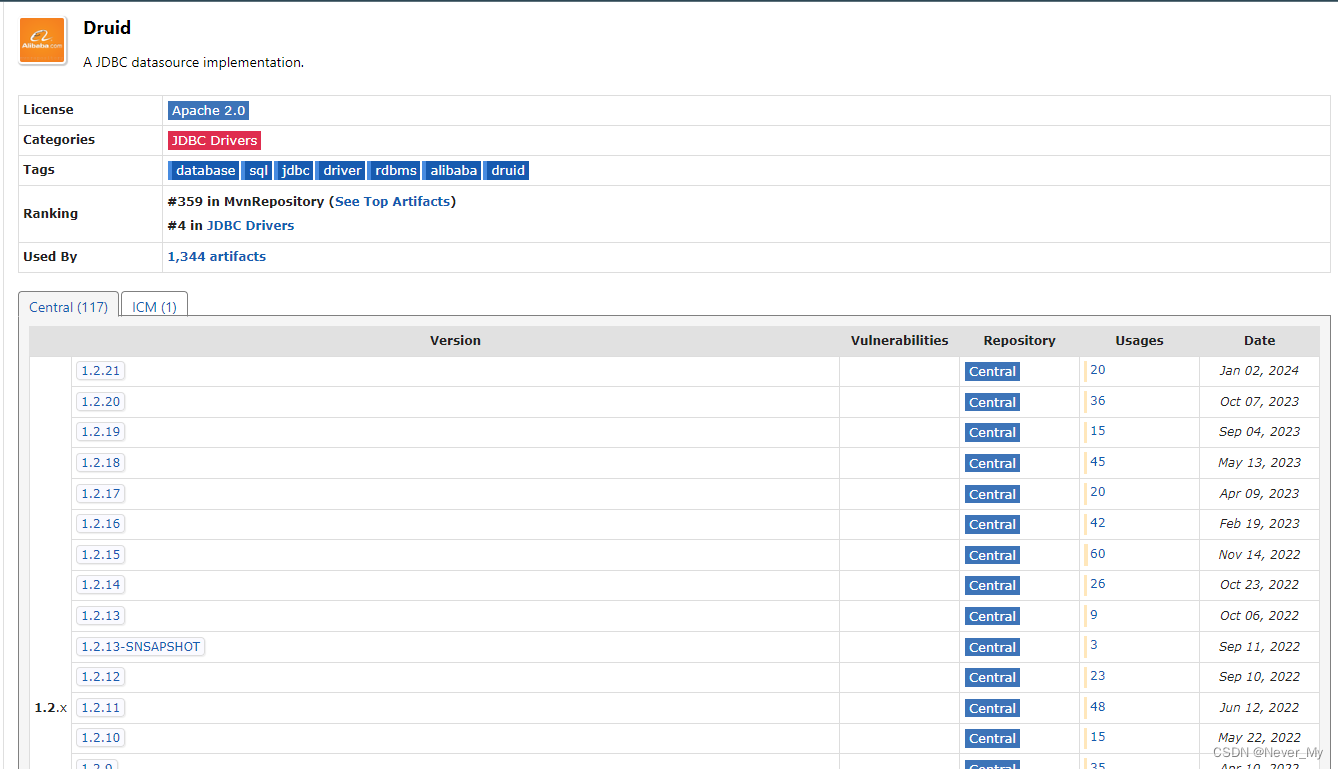The width and height of the screenshot is (1338, 769).
Task: Click Central repository badge for 1.2.15
Action: coord(992,555)
